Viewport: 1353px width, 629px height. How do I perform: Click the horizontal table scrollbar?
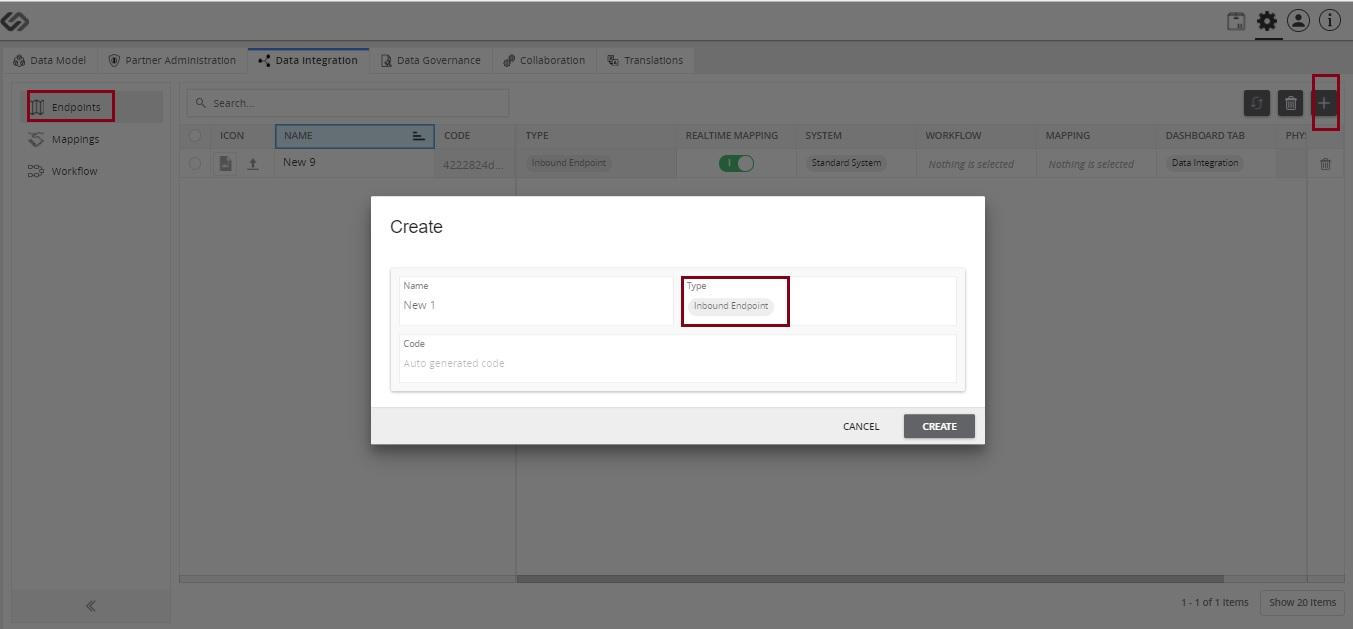870,579
